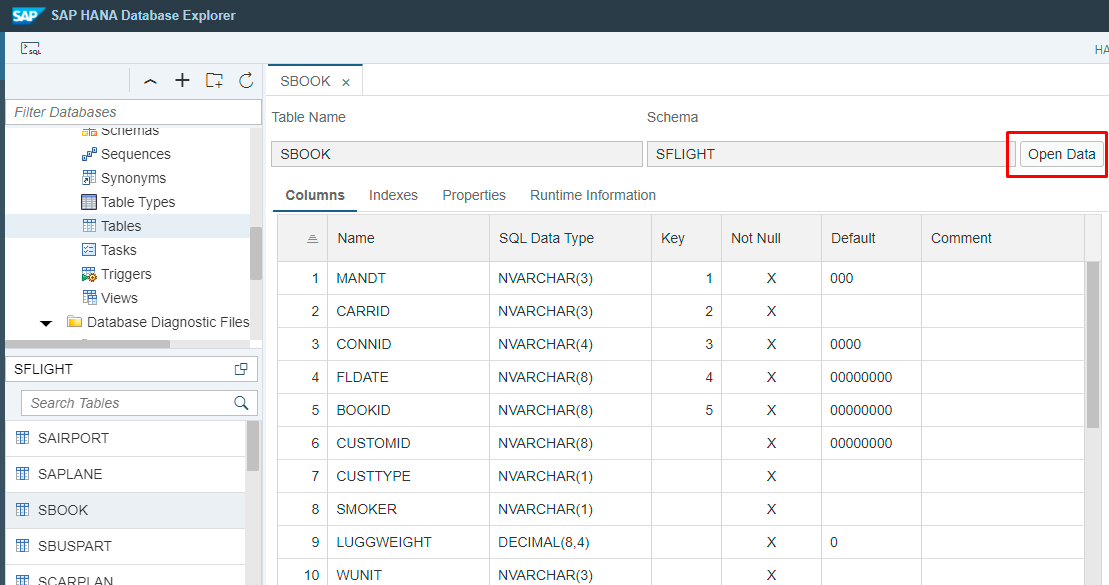Viewport: 1109px width, 585px height.
Task: Click the Open Data button
Action: point(1061,154)
